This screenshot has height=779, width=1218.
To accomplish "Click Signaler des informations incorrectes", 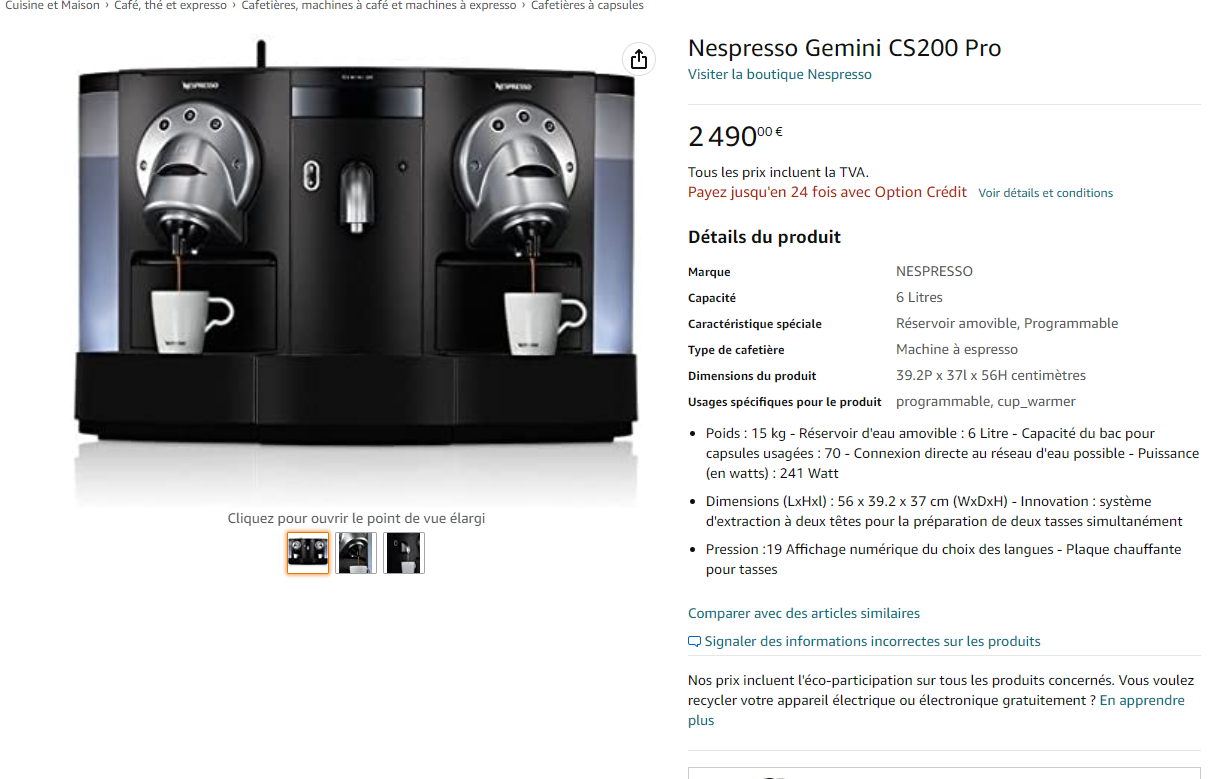I will pyautogui.click(x=873, y=641).
